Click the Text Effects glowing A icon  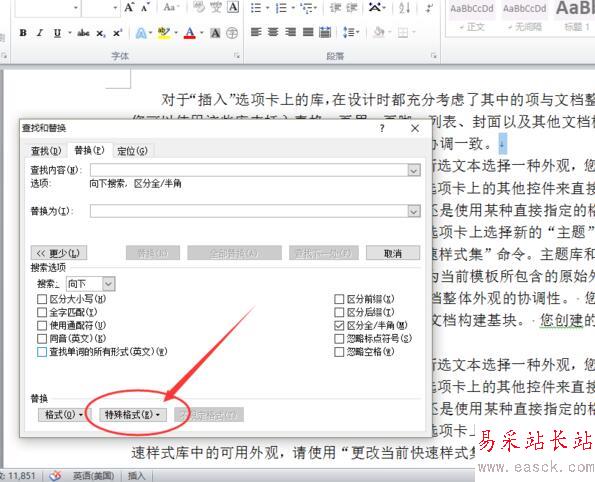(x=141, y=33)
